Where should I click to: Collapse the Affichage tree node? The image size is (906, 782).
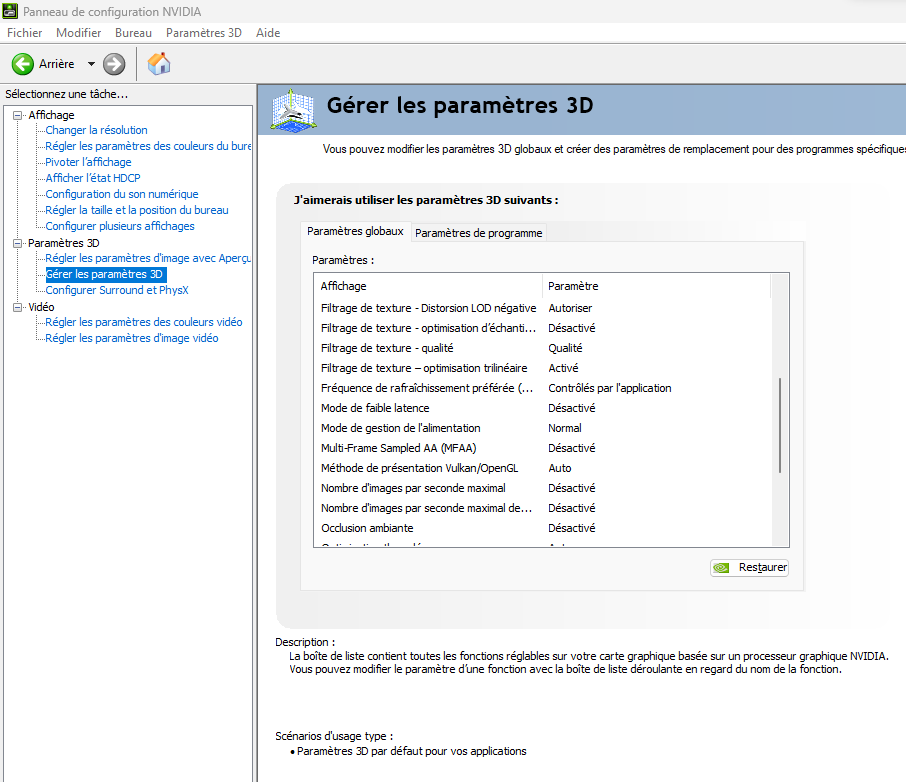[x=17, y=115]
